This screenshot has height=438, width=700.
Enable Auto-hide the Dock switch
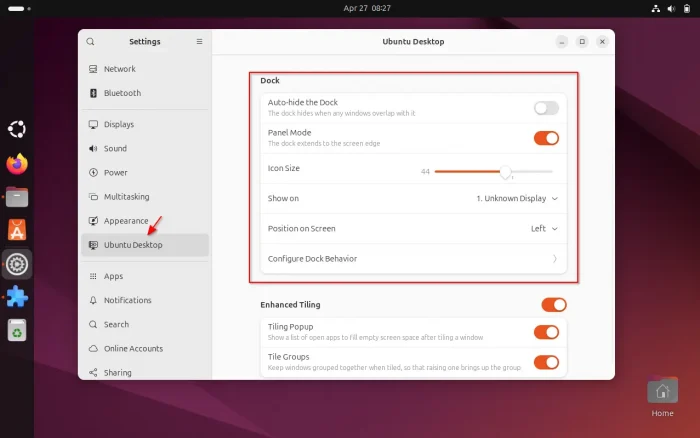point(546,108)
